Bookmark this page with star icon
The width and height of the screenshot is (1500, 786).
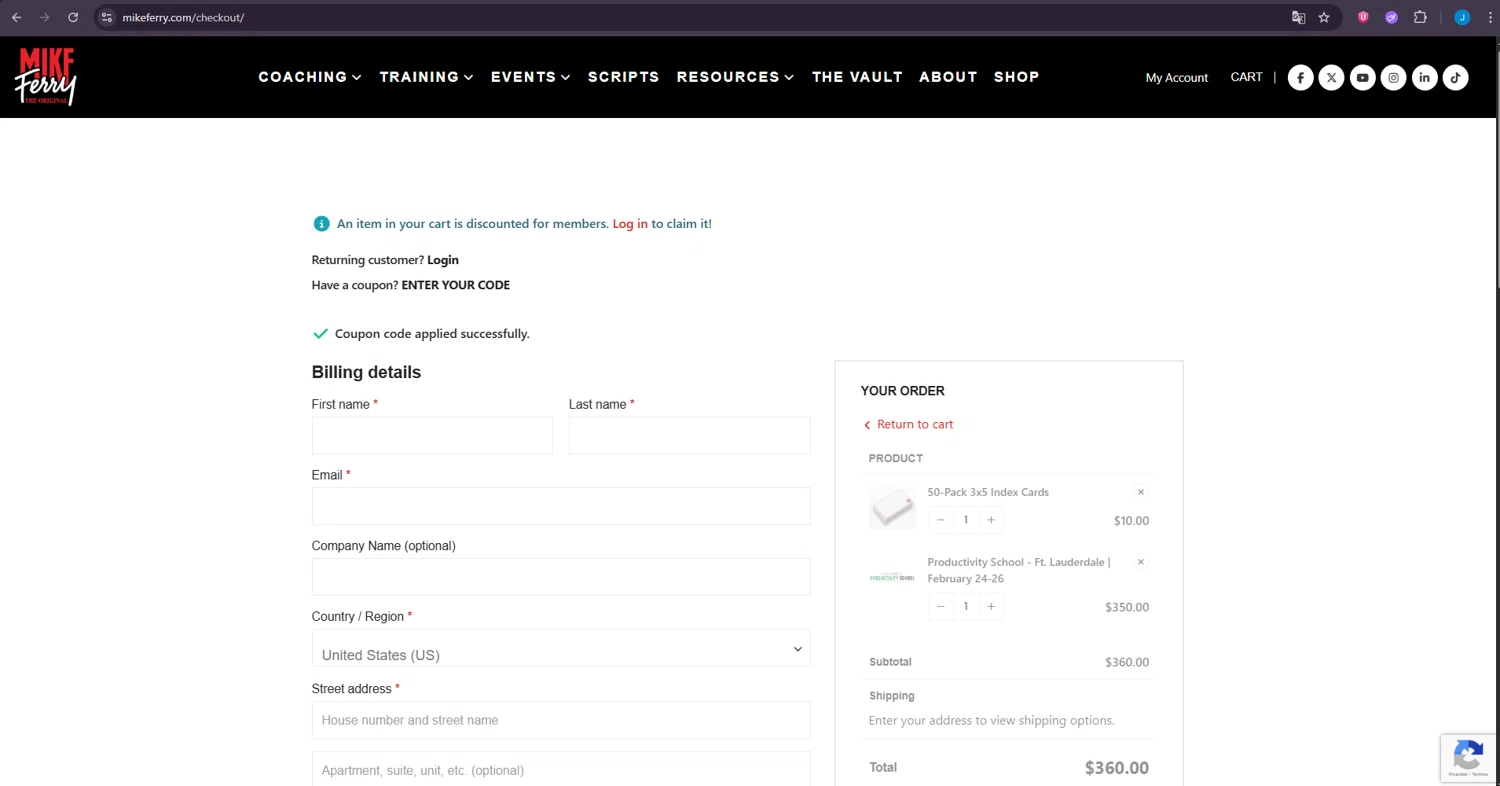click(1324, 17)
